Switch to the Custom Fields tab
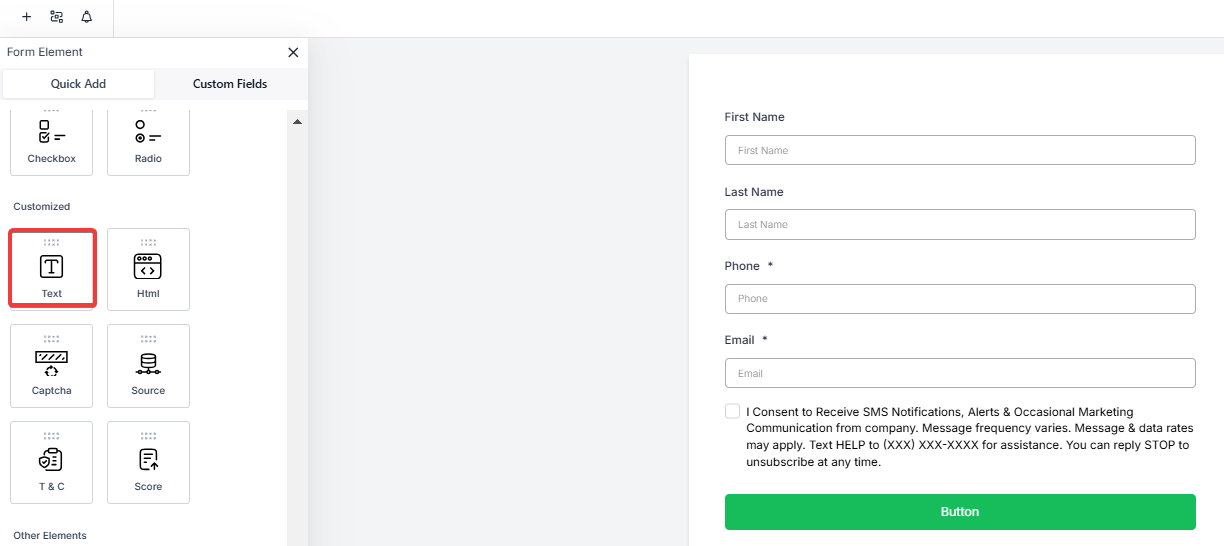Viewport: 1224px width, 546px height. 230,84
